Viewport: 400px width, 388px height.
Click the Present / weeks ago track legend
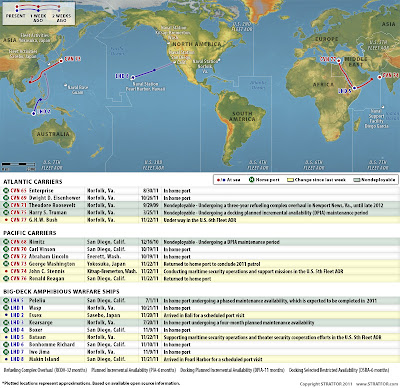click(39, 13)
